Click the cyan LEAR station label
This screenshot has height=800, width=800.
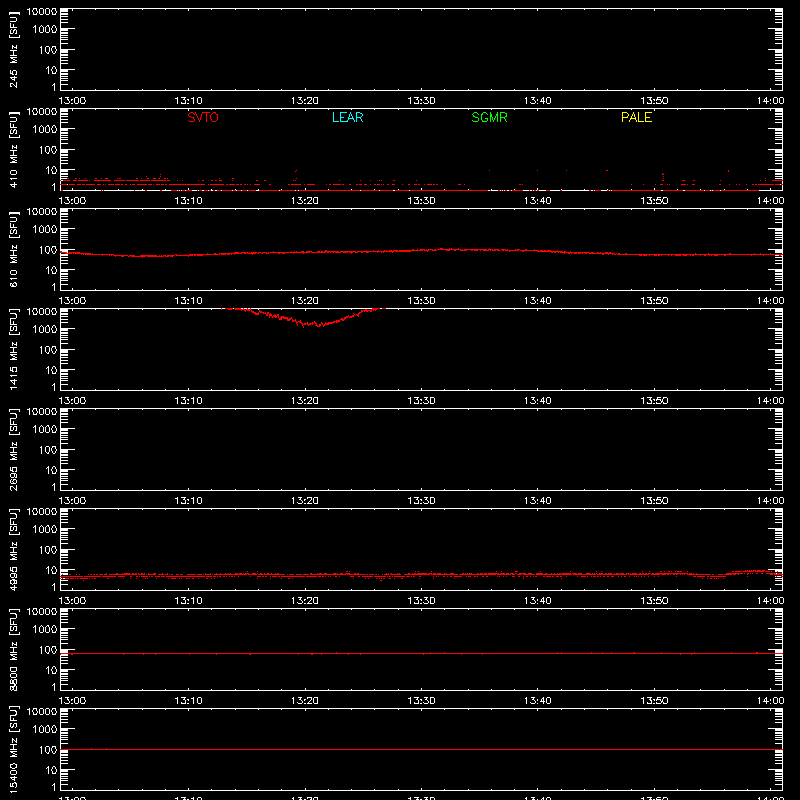tap(347, 117)
